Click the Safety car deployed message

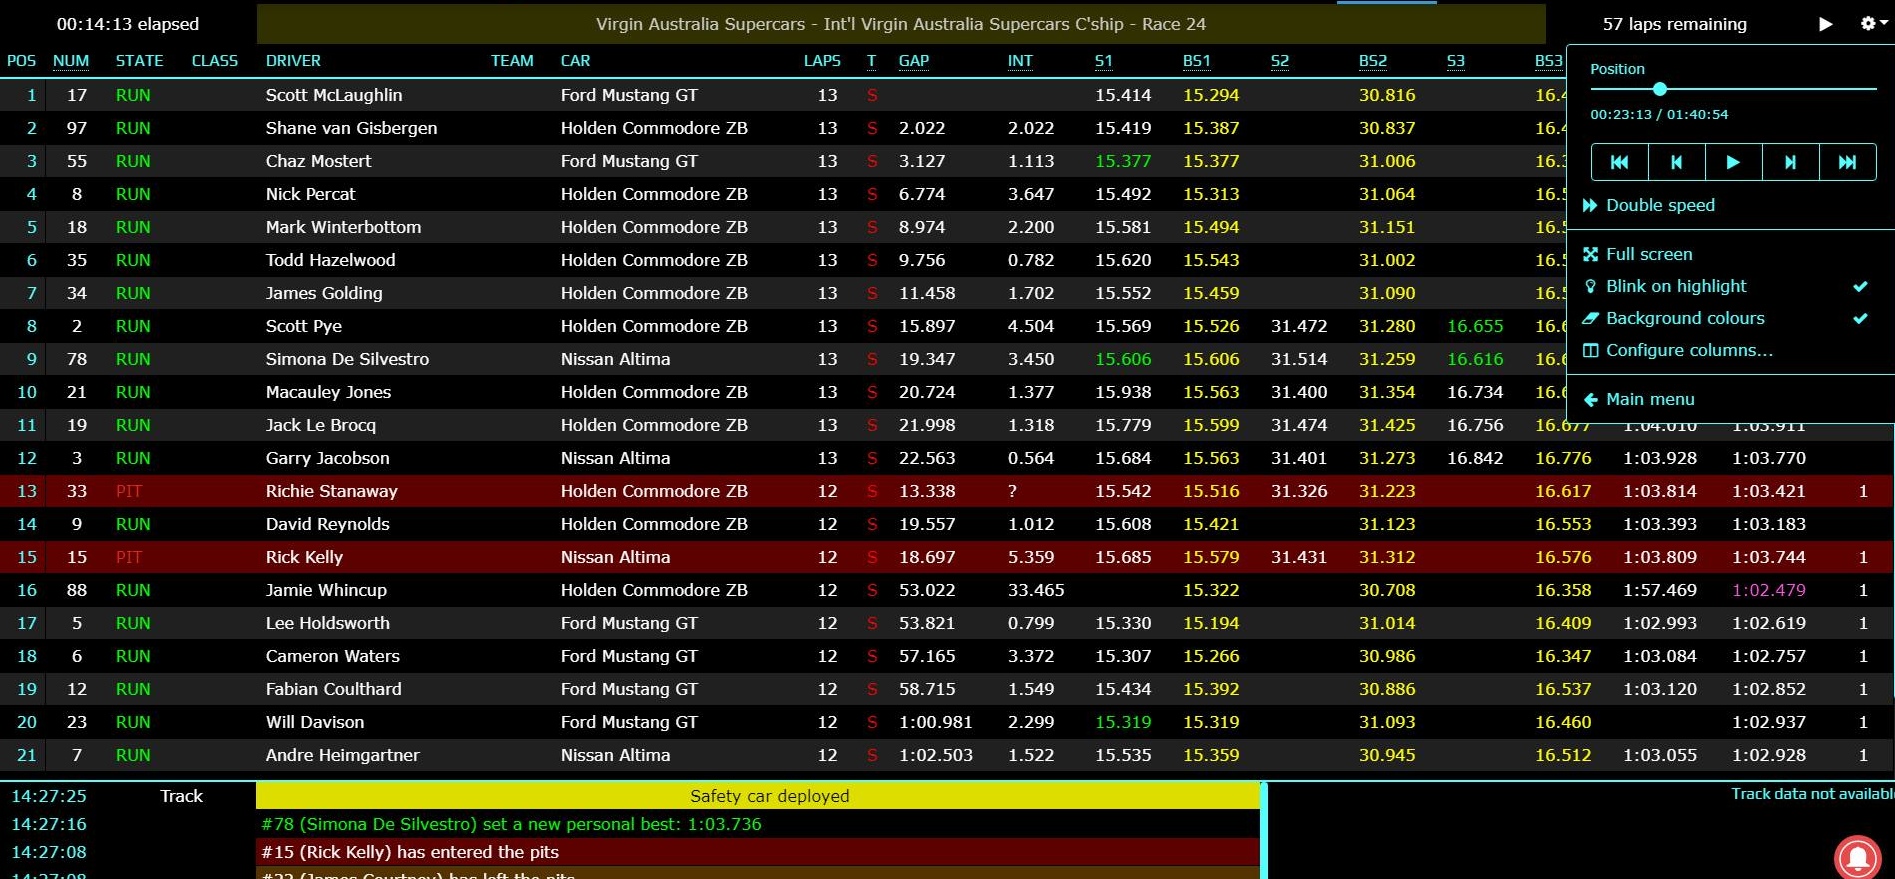pyautogui.click(x=757, y=796)
